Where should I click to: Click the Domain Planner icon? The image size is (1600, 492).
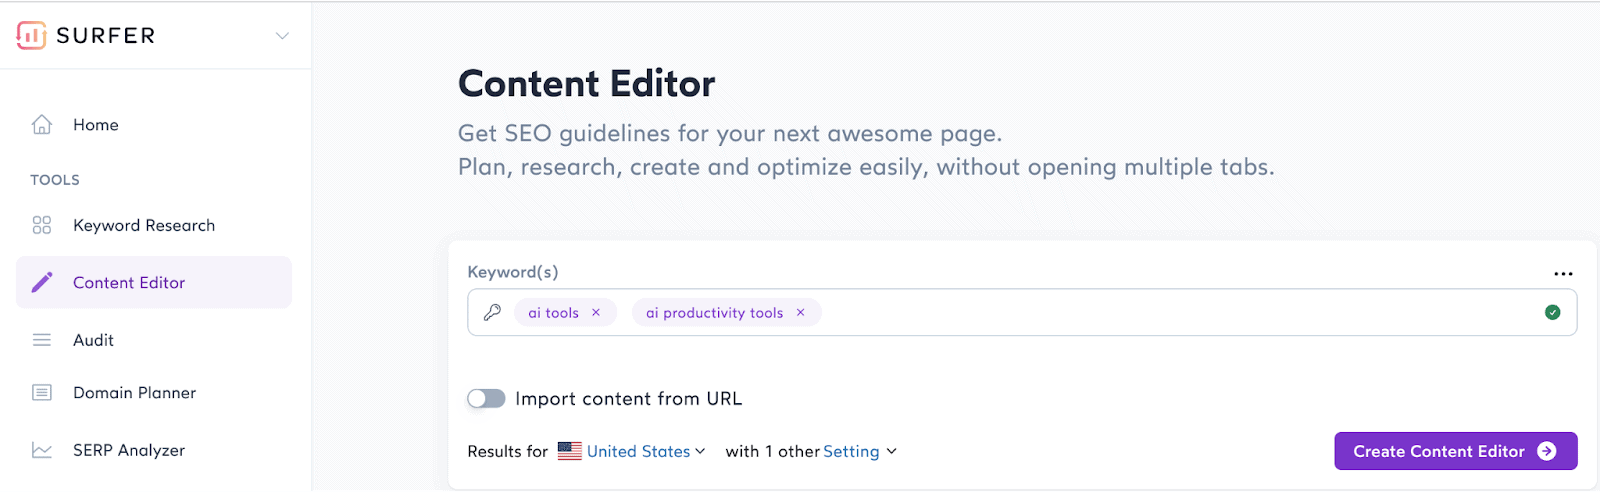point(42,393)
